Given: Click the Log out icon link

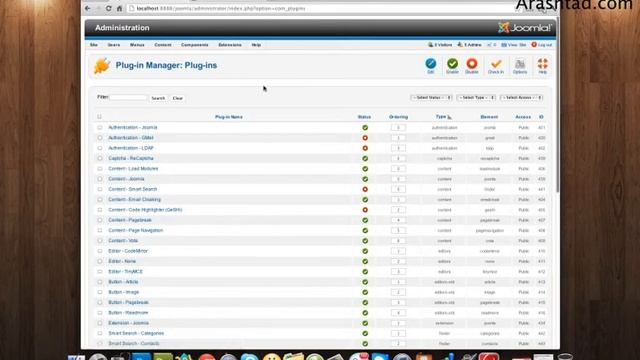Looking at the screenshot, I should click(542, 44).
